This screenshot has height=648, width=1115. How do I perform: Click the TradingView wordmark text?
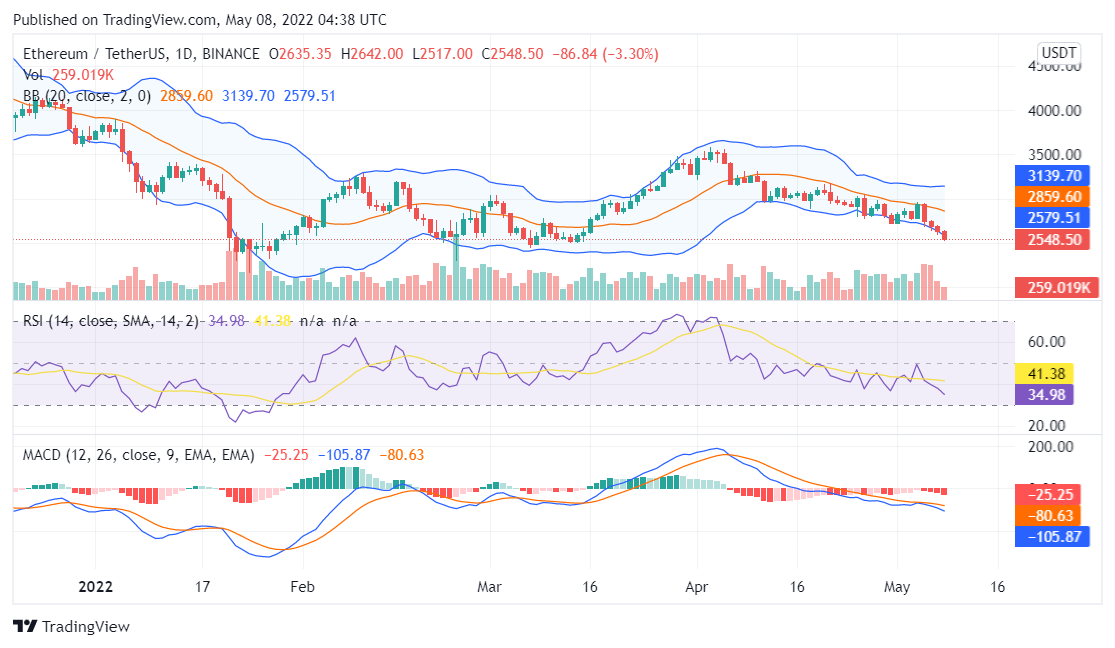86,627
